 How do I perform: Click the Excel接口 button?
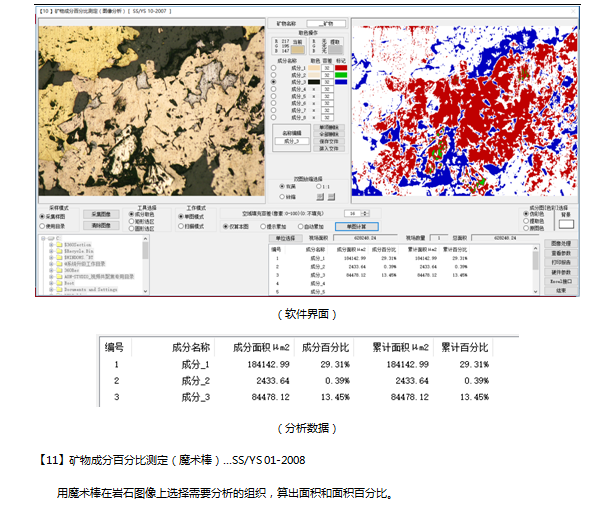click(563, 283)
